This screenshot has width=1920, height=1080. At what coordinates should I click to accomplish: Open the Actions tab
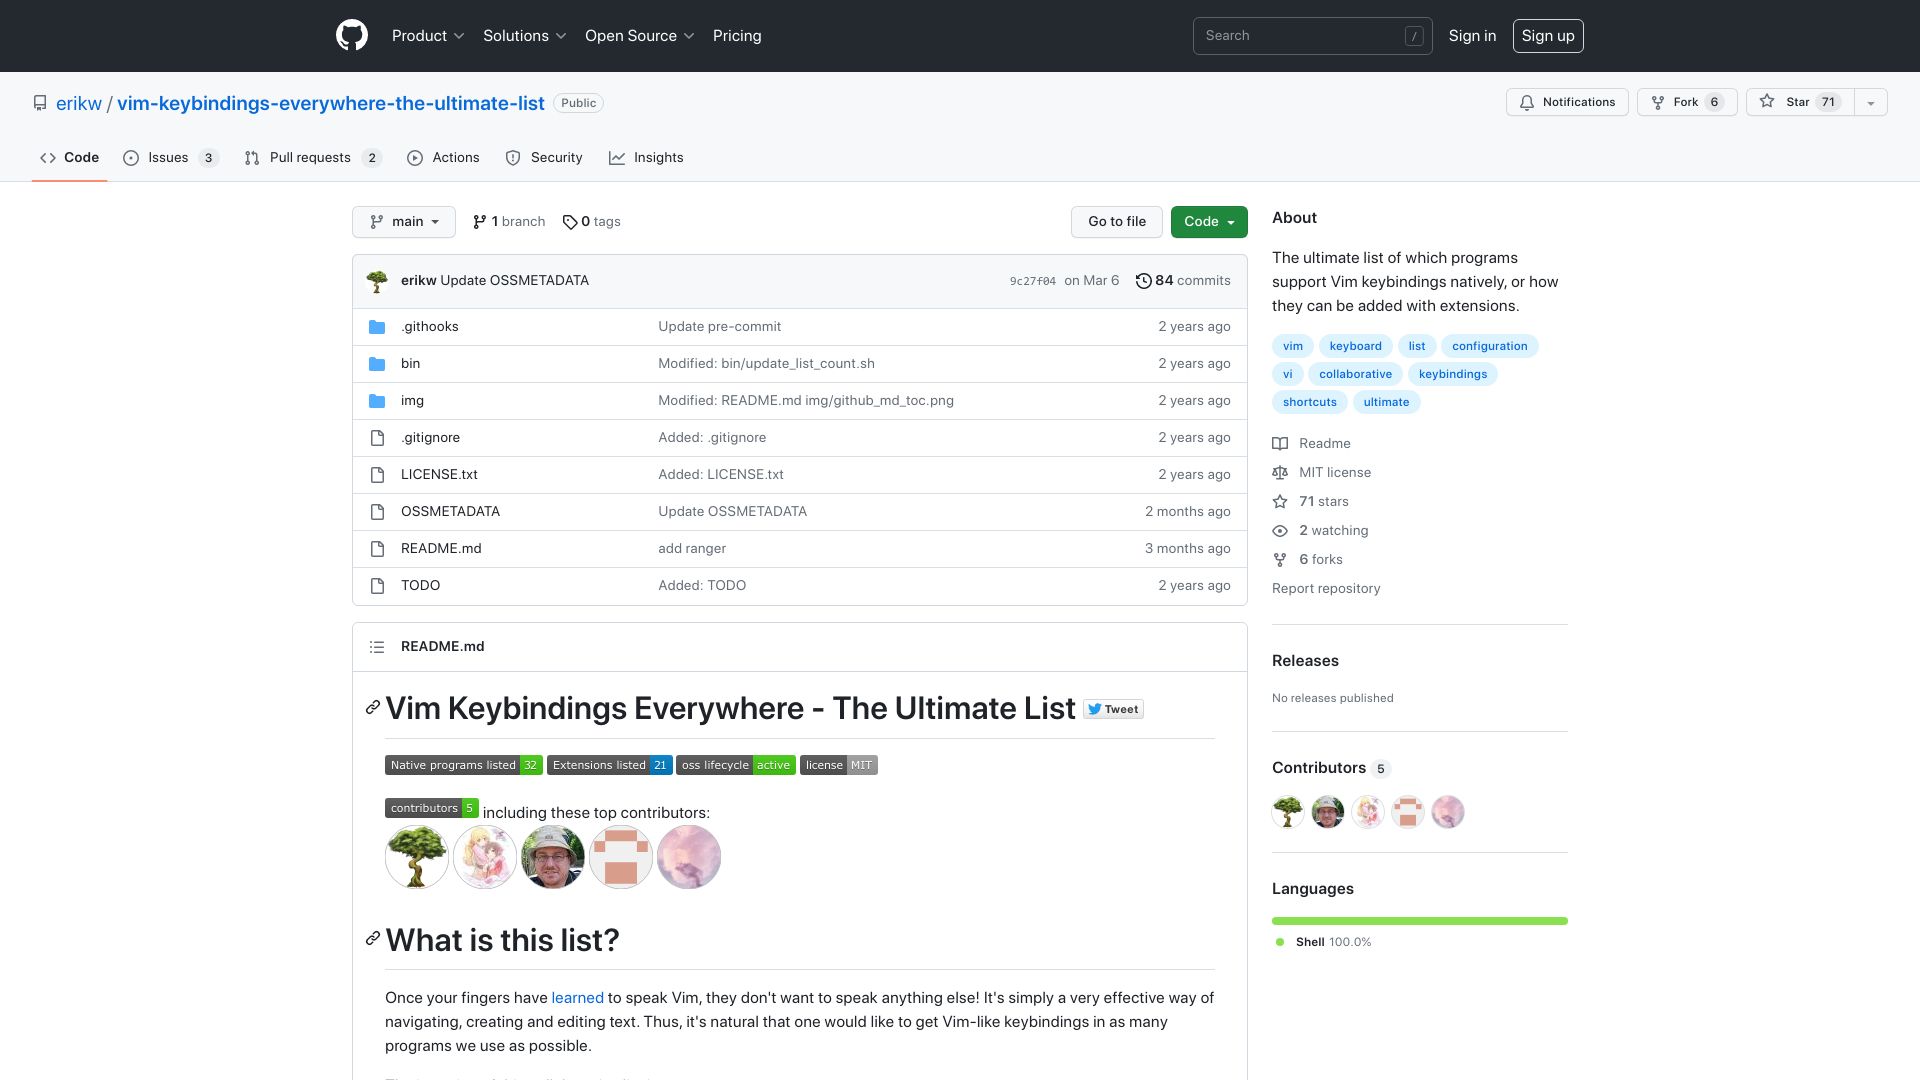[443, 158]
